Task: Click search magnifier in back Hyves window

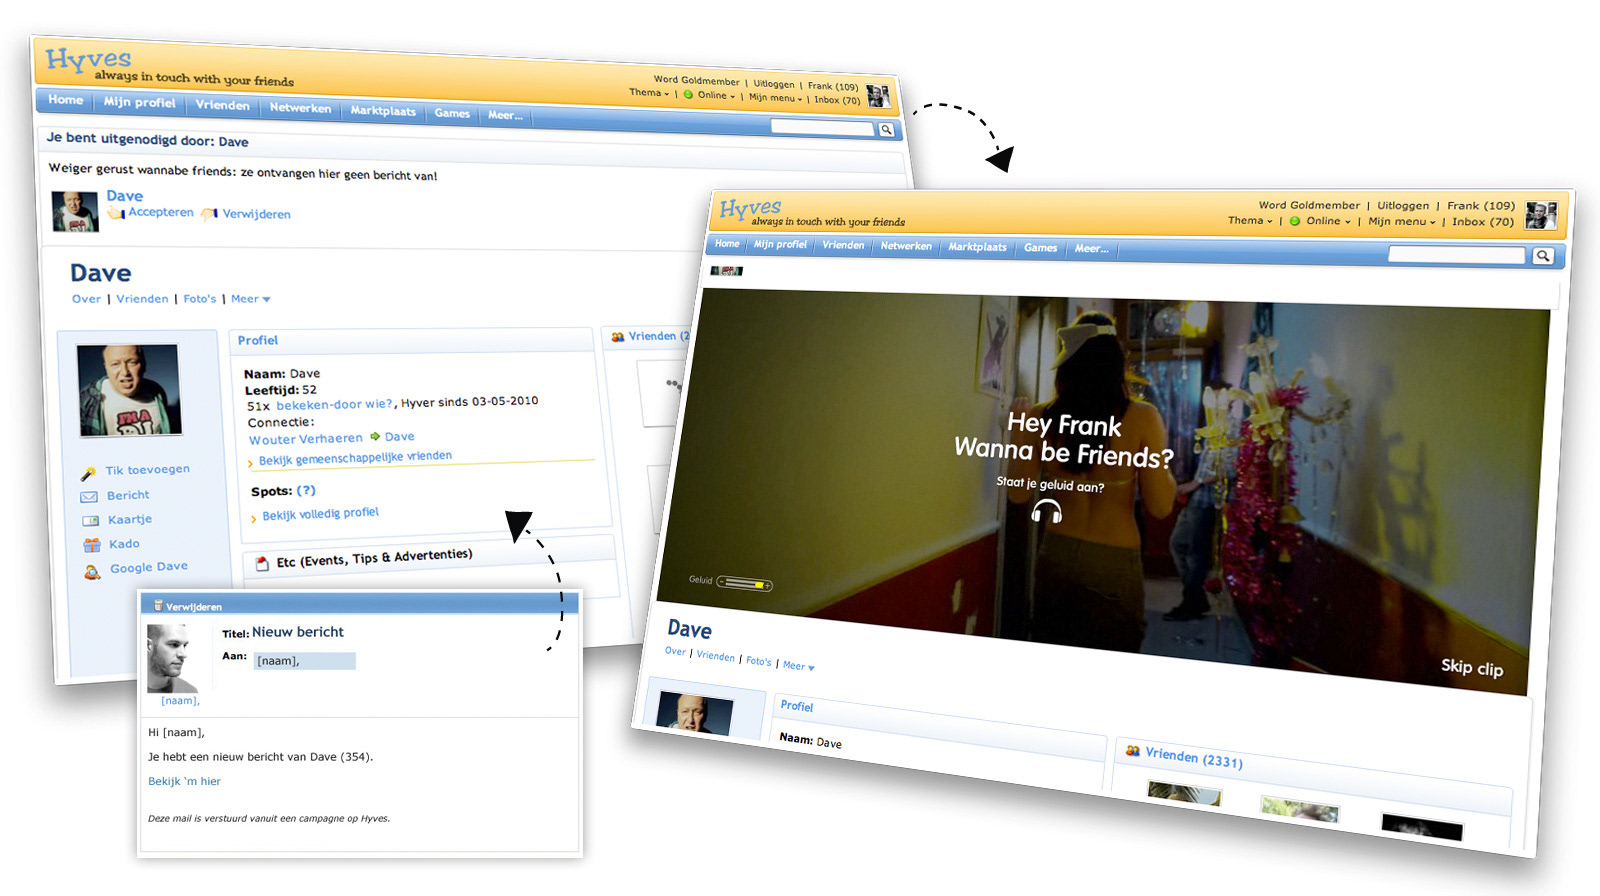Action: (886, 129)
